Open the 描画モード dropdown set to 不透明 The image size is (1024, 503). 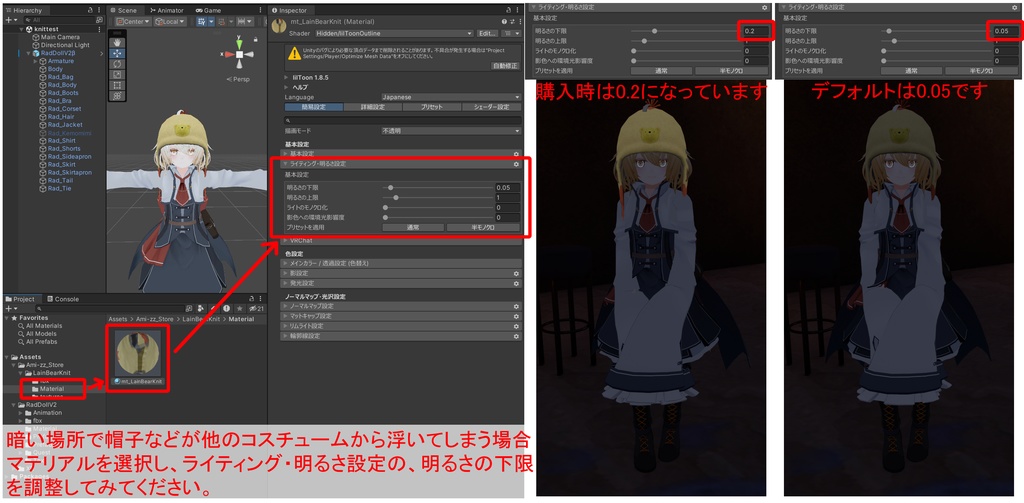click(451, 131)
